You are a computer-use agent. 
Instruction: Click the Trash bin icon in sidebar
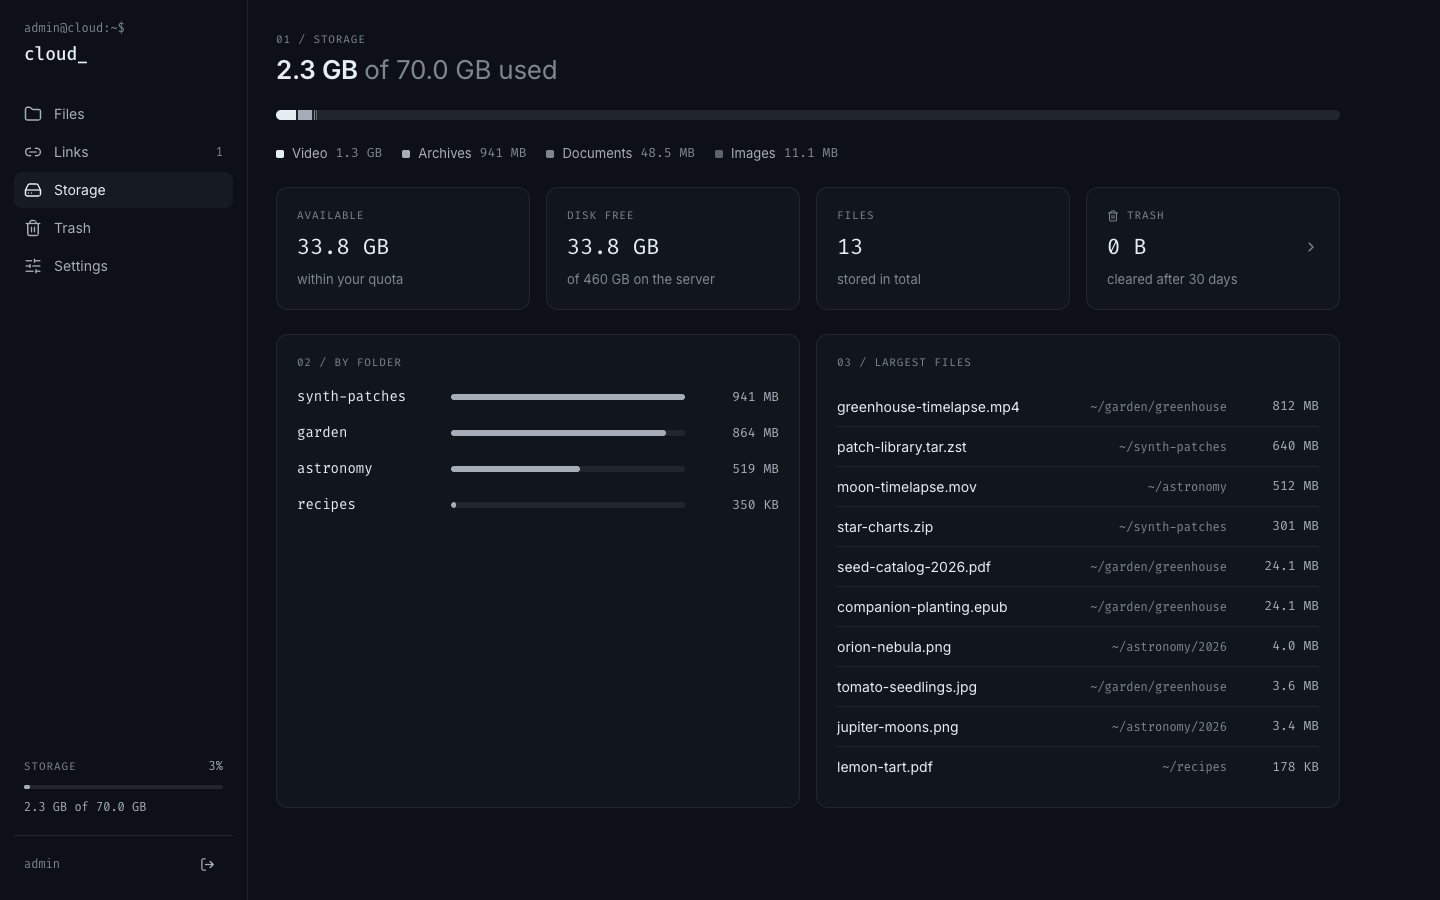33,228
